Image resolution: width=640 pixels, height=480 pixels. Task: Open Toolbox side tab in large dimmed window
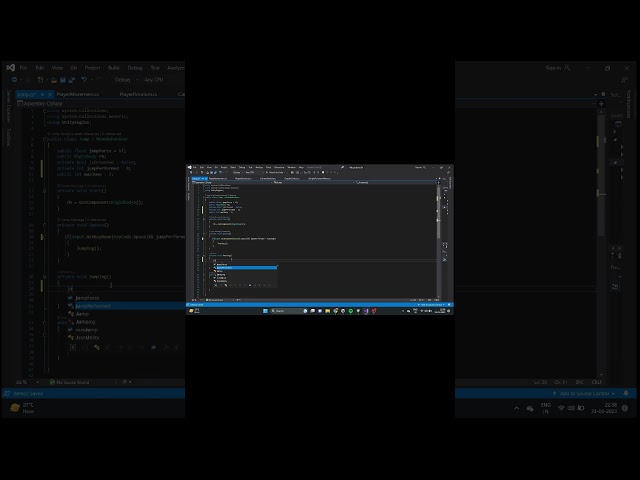point(9,137)
